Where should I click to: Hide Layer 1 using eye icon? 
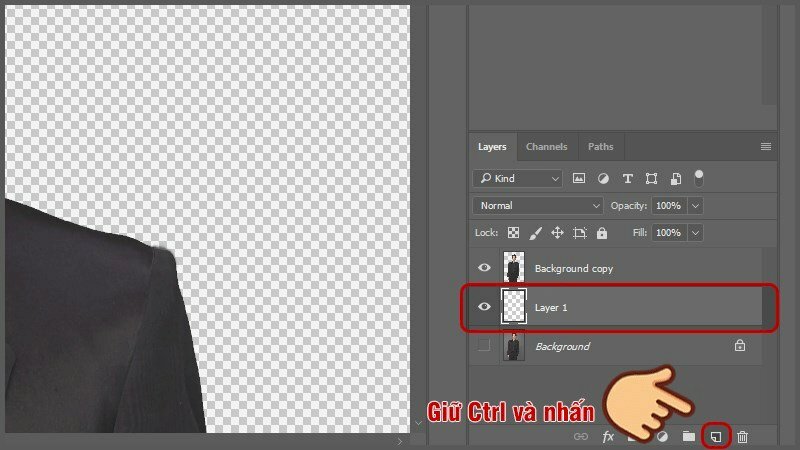point(484,307)
